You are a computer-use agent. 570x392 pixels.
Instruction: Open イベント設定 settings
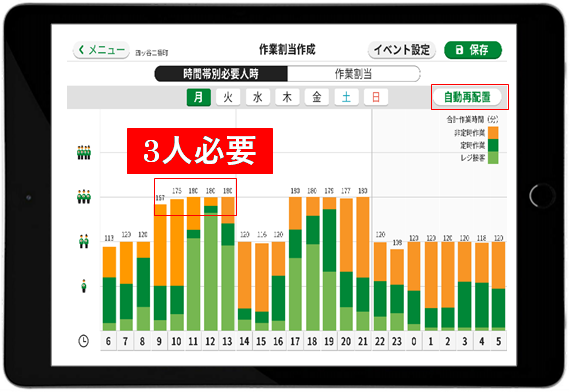click(x=402, y=50)
